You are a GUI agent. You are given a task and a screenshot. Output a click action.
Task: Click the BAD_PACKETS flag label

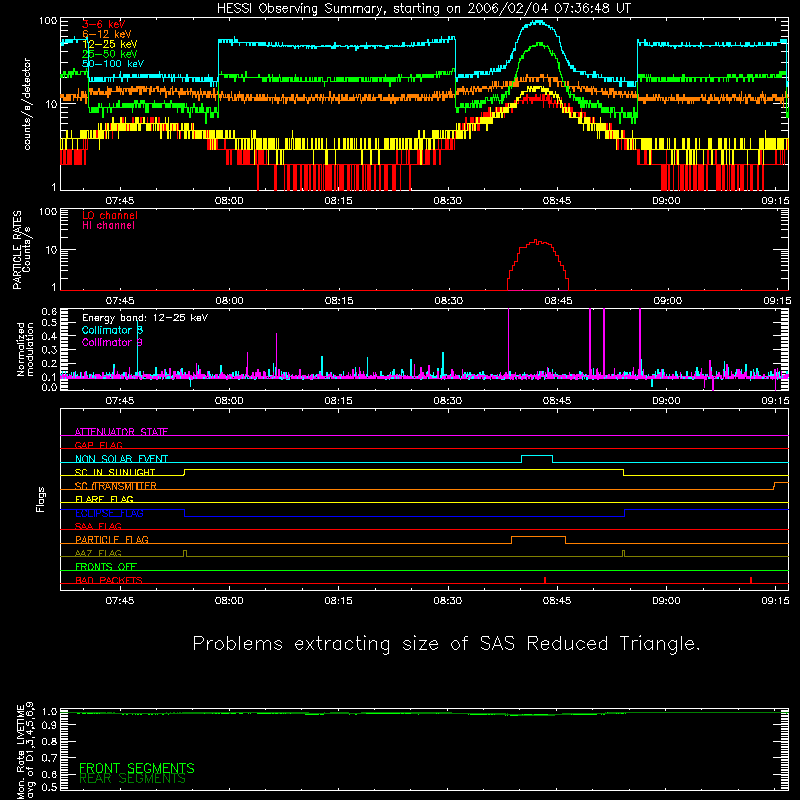(x=109, y=580)
